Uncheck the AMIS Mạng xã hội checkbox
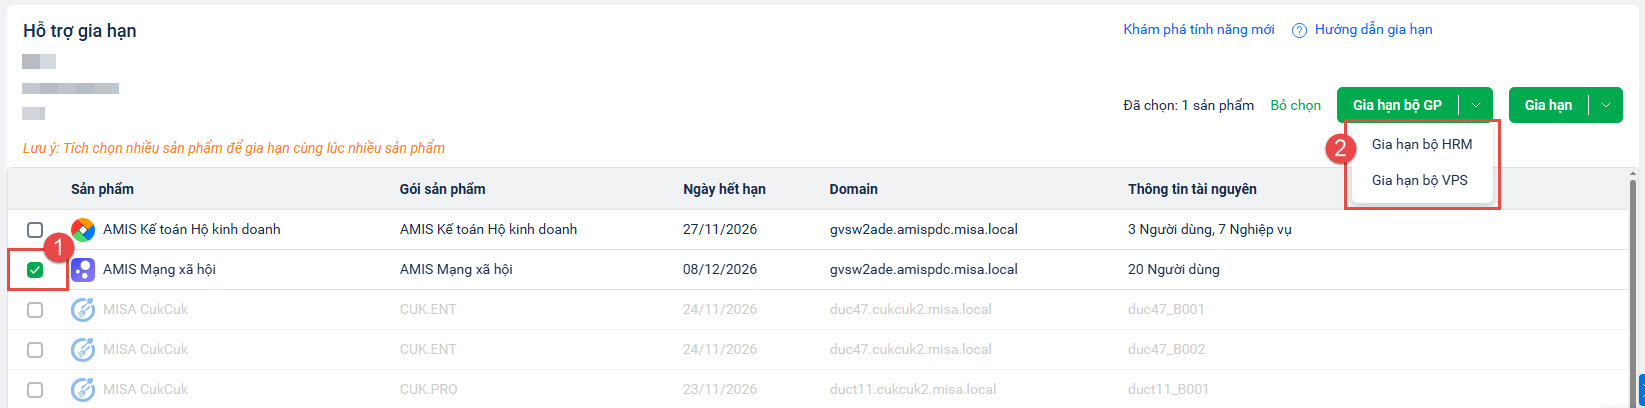1645x408 pixels. [35, 270]
